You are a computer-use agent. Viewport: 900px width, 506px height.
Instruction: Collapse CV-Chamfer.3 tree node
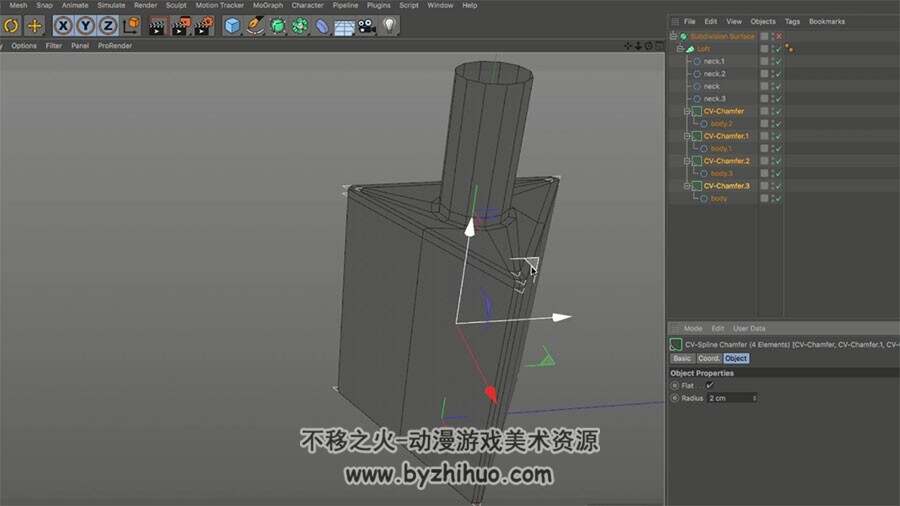(x=687, y=186)
